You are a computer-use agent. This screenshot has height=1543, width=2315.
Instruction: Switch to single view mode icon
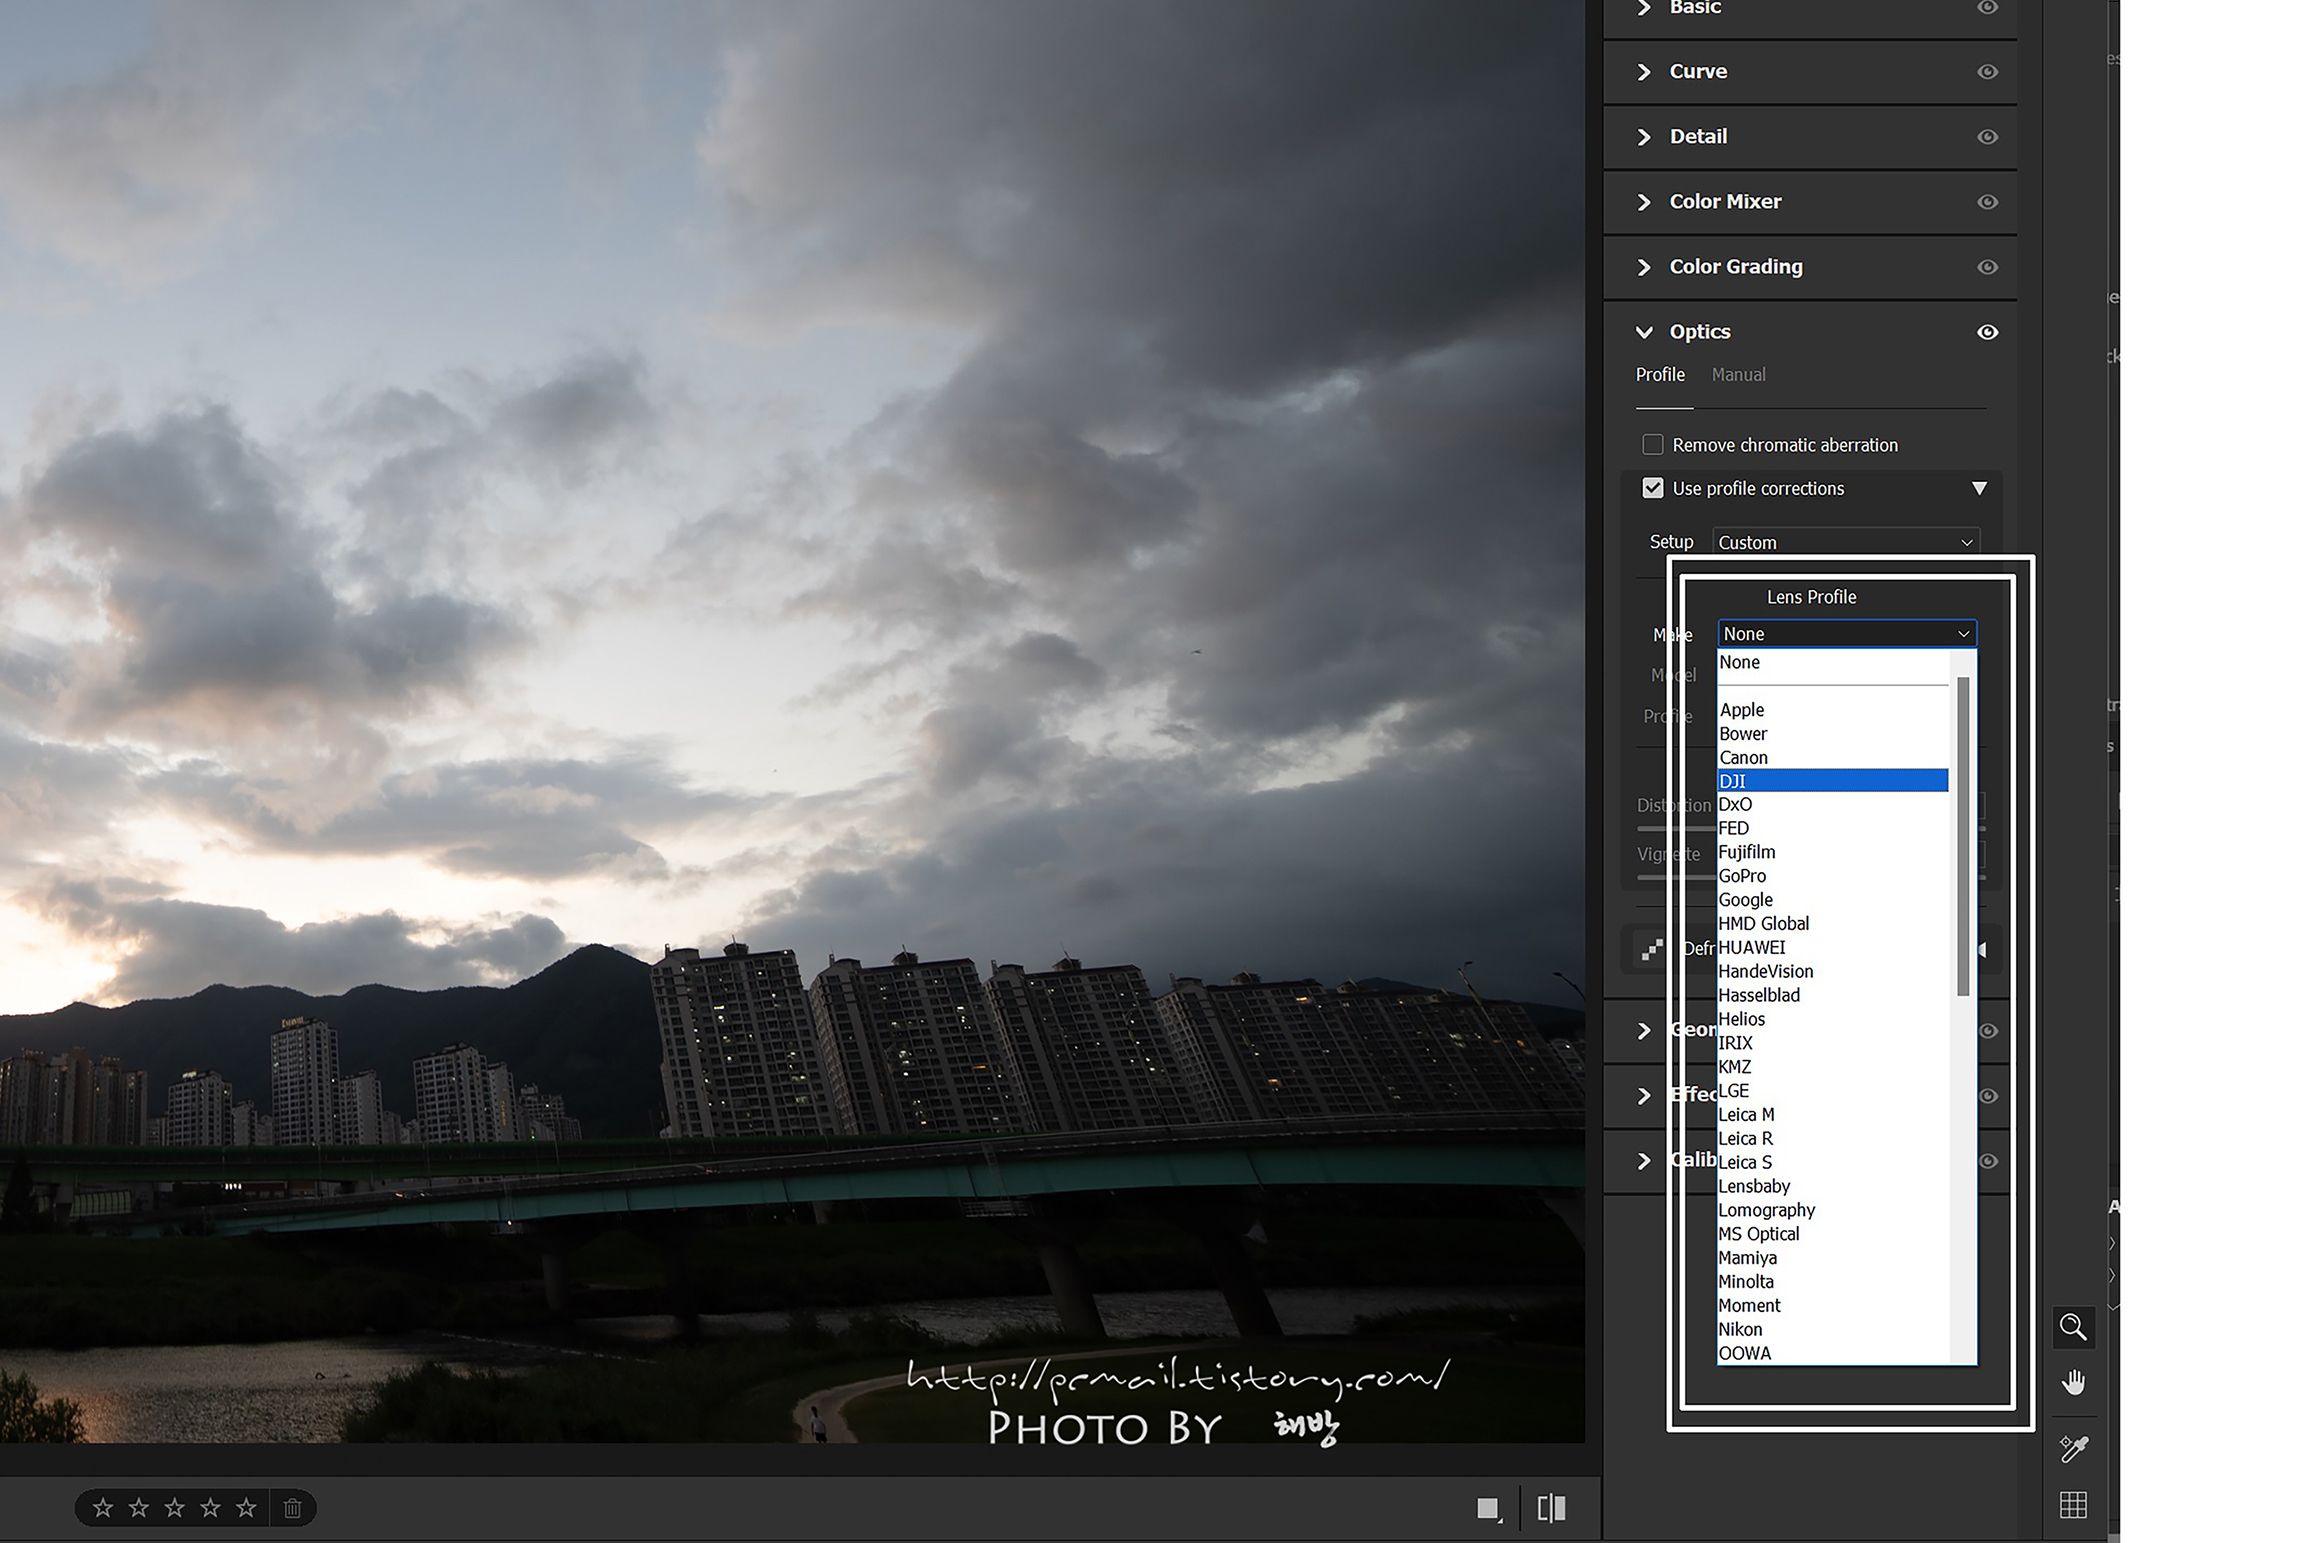[1488, 1508]
